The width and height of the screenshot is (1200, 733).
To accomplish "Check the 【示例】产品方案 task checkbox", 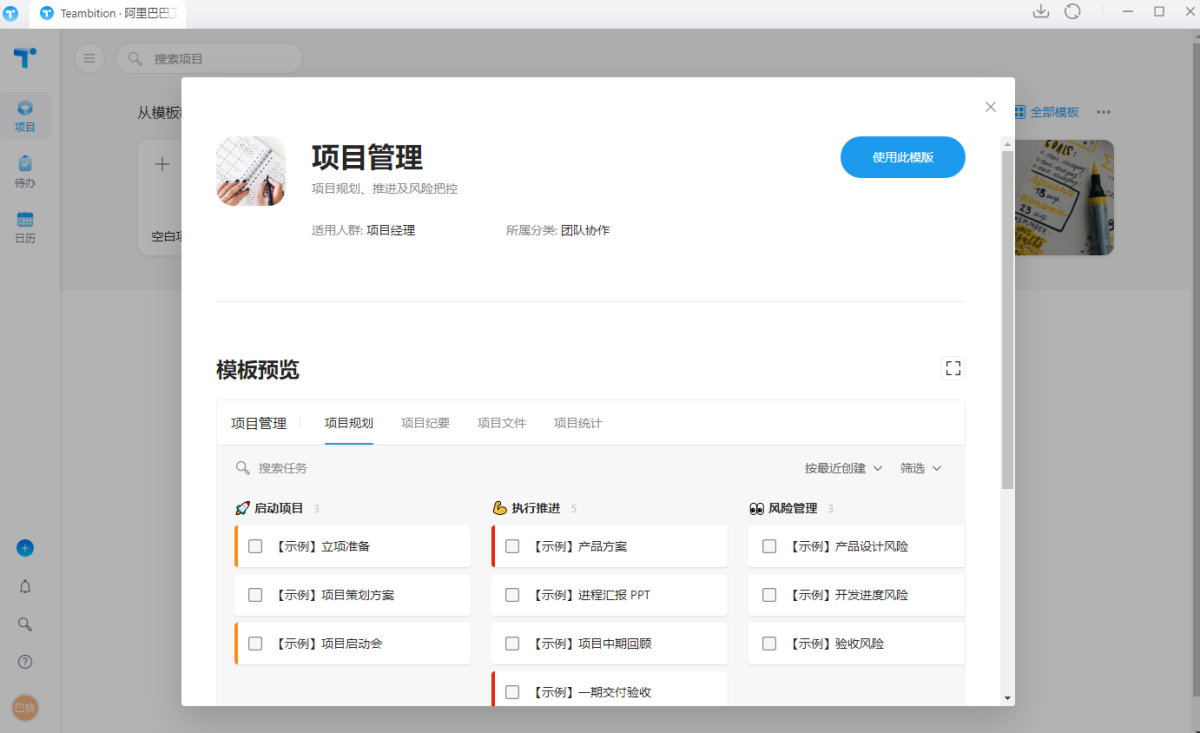I will tap(512, 546).
